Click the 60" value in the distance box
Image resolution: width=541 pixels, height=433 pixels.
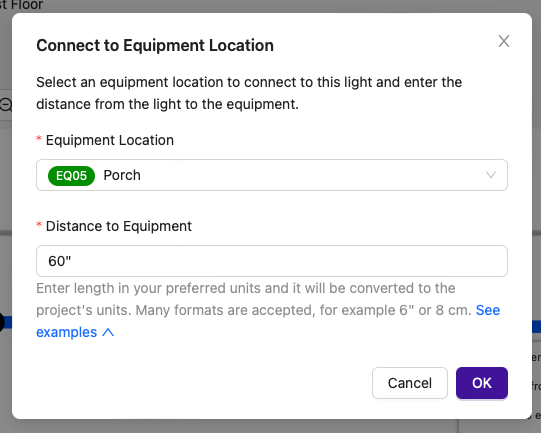pyautogui.click(x=60, y=261)
